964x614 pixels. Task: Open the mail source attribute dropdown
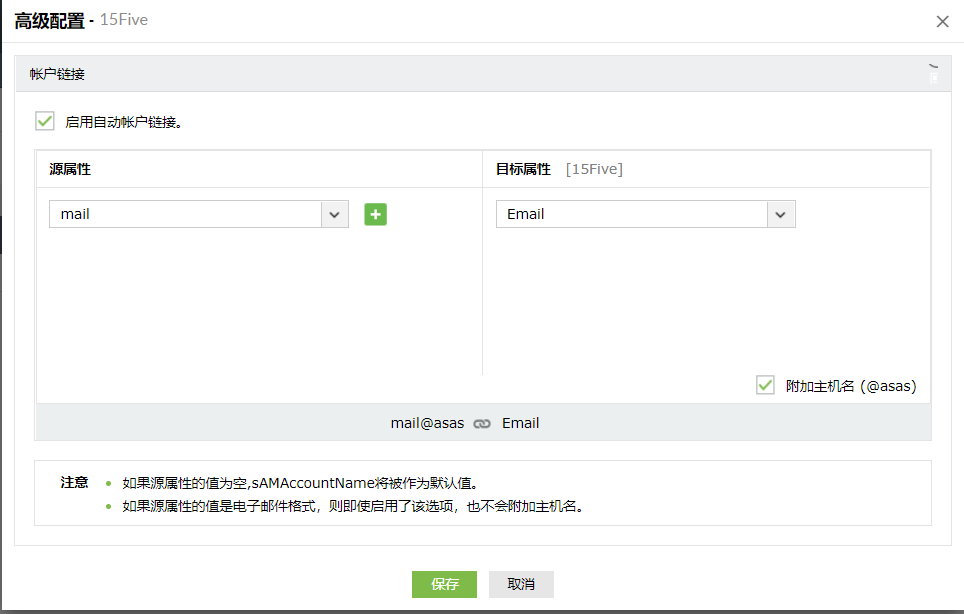334,214
